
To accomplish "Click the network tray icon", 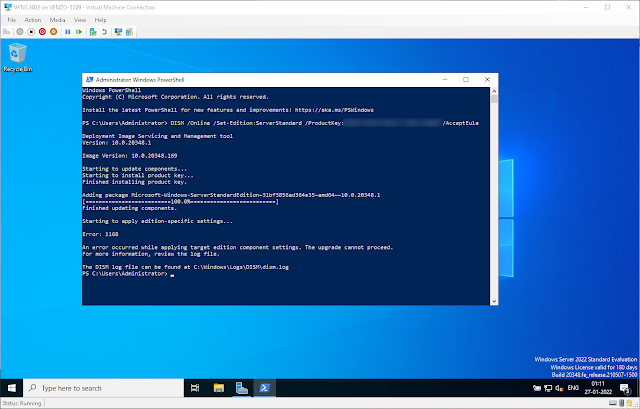I will click(548, 388).
